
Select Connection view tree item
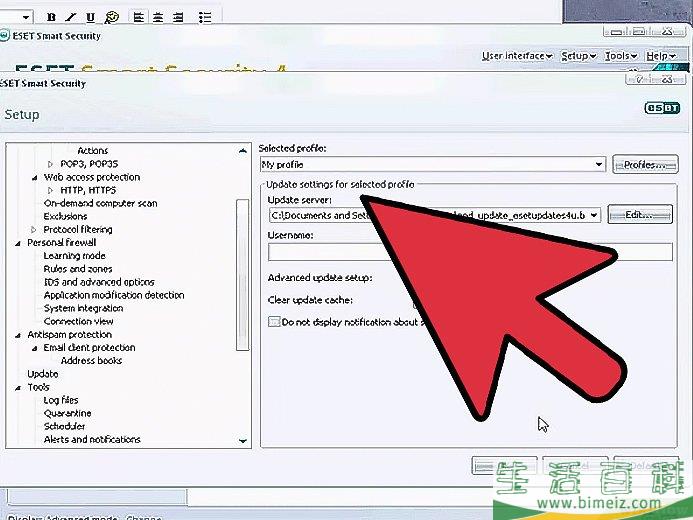pos(78,321)
